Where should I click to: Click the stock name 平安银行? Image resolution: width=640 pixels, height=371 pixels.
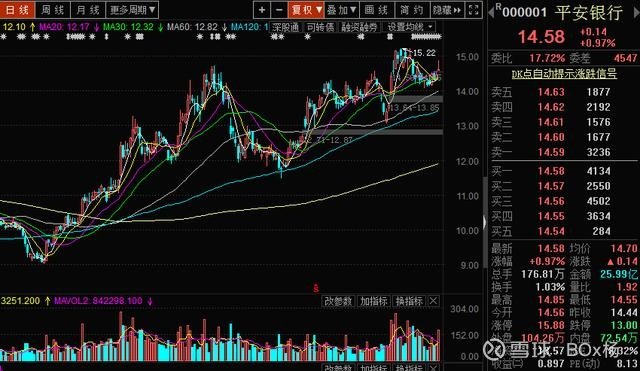(x=589, y=13)
